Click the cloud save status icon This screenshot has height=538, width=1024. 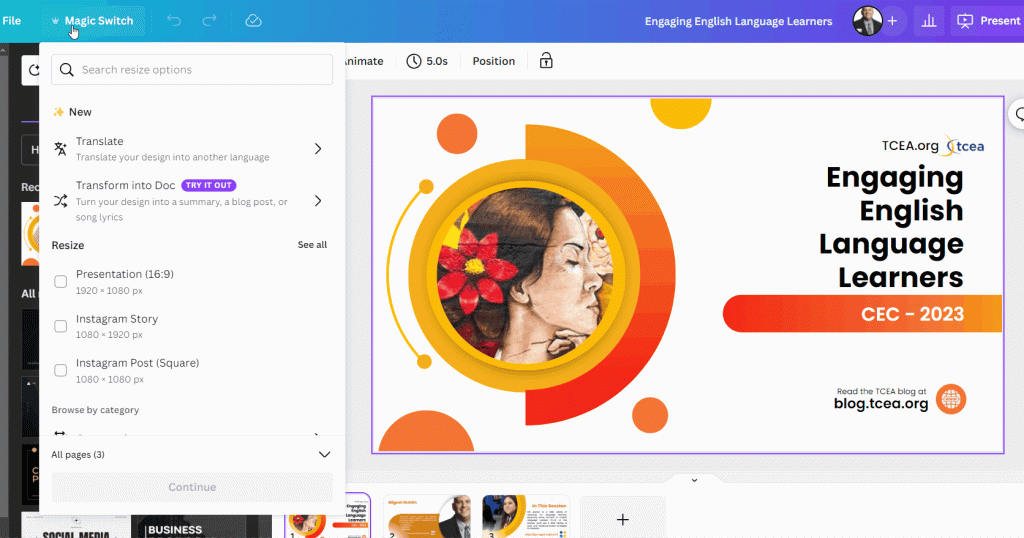point(253,21)
